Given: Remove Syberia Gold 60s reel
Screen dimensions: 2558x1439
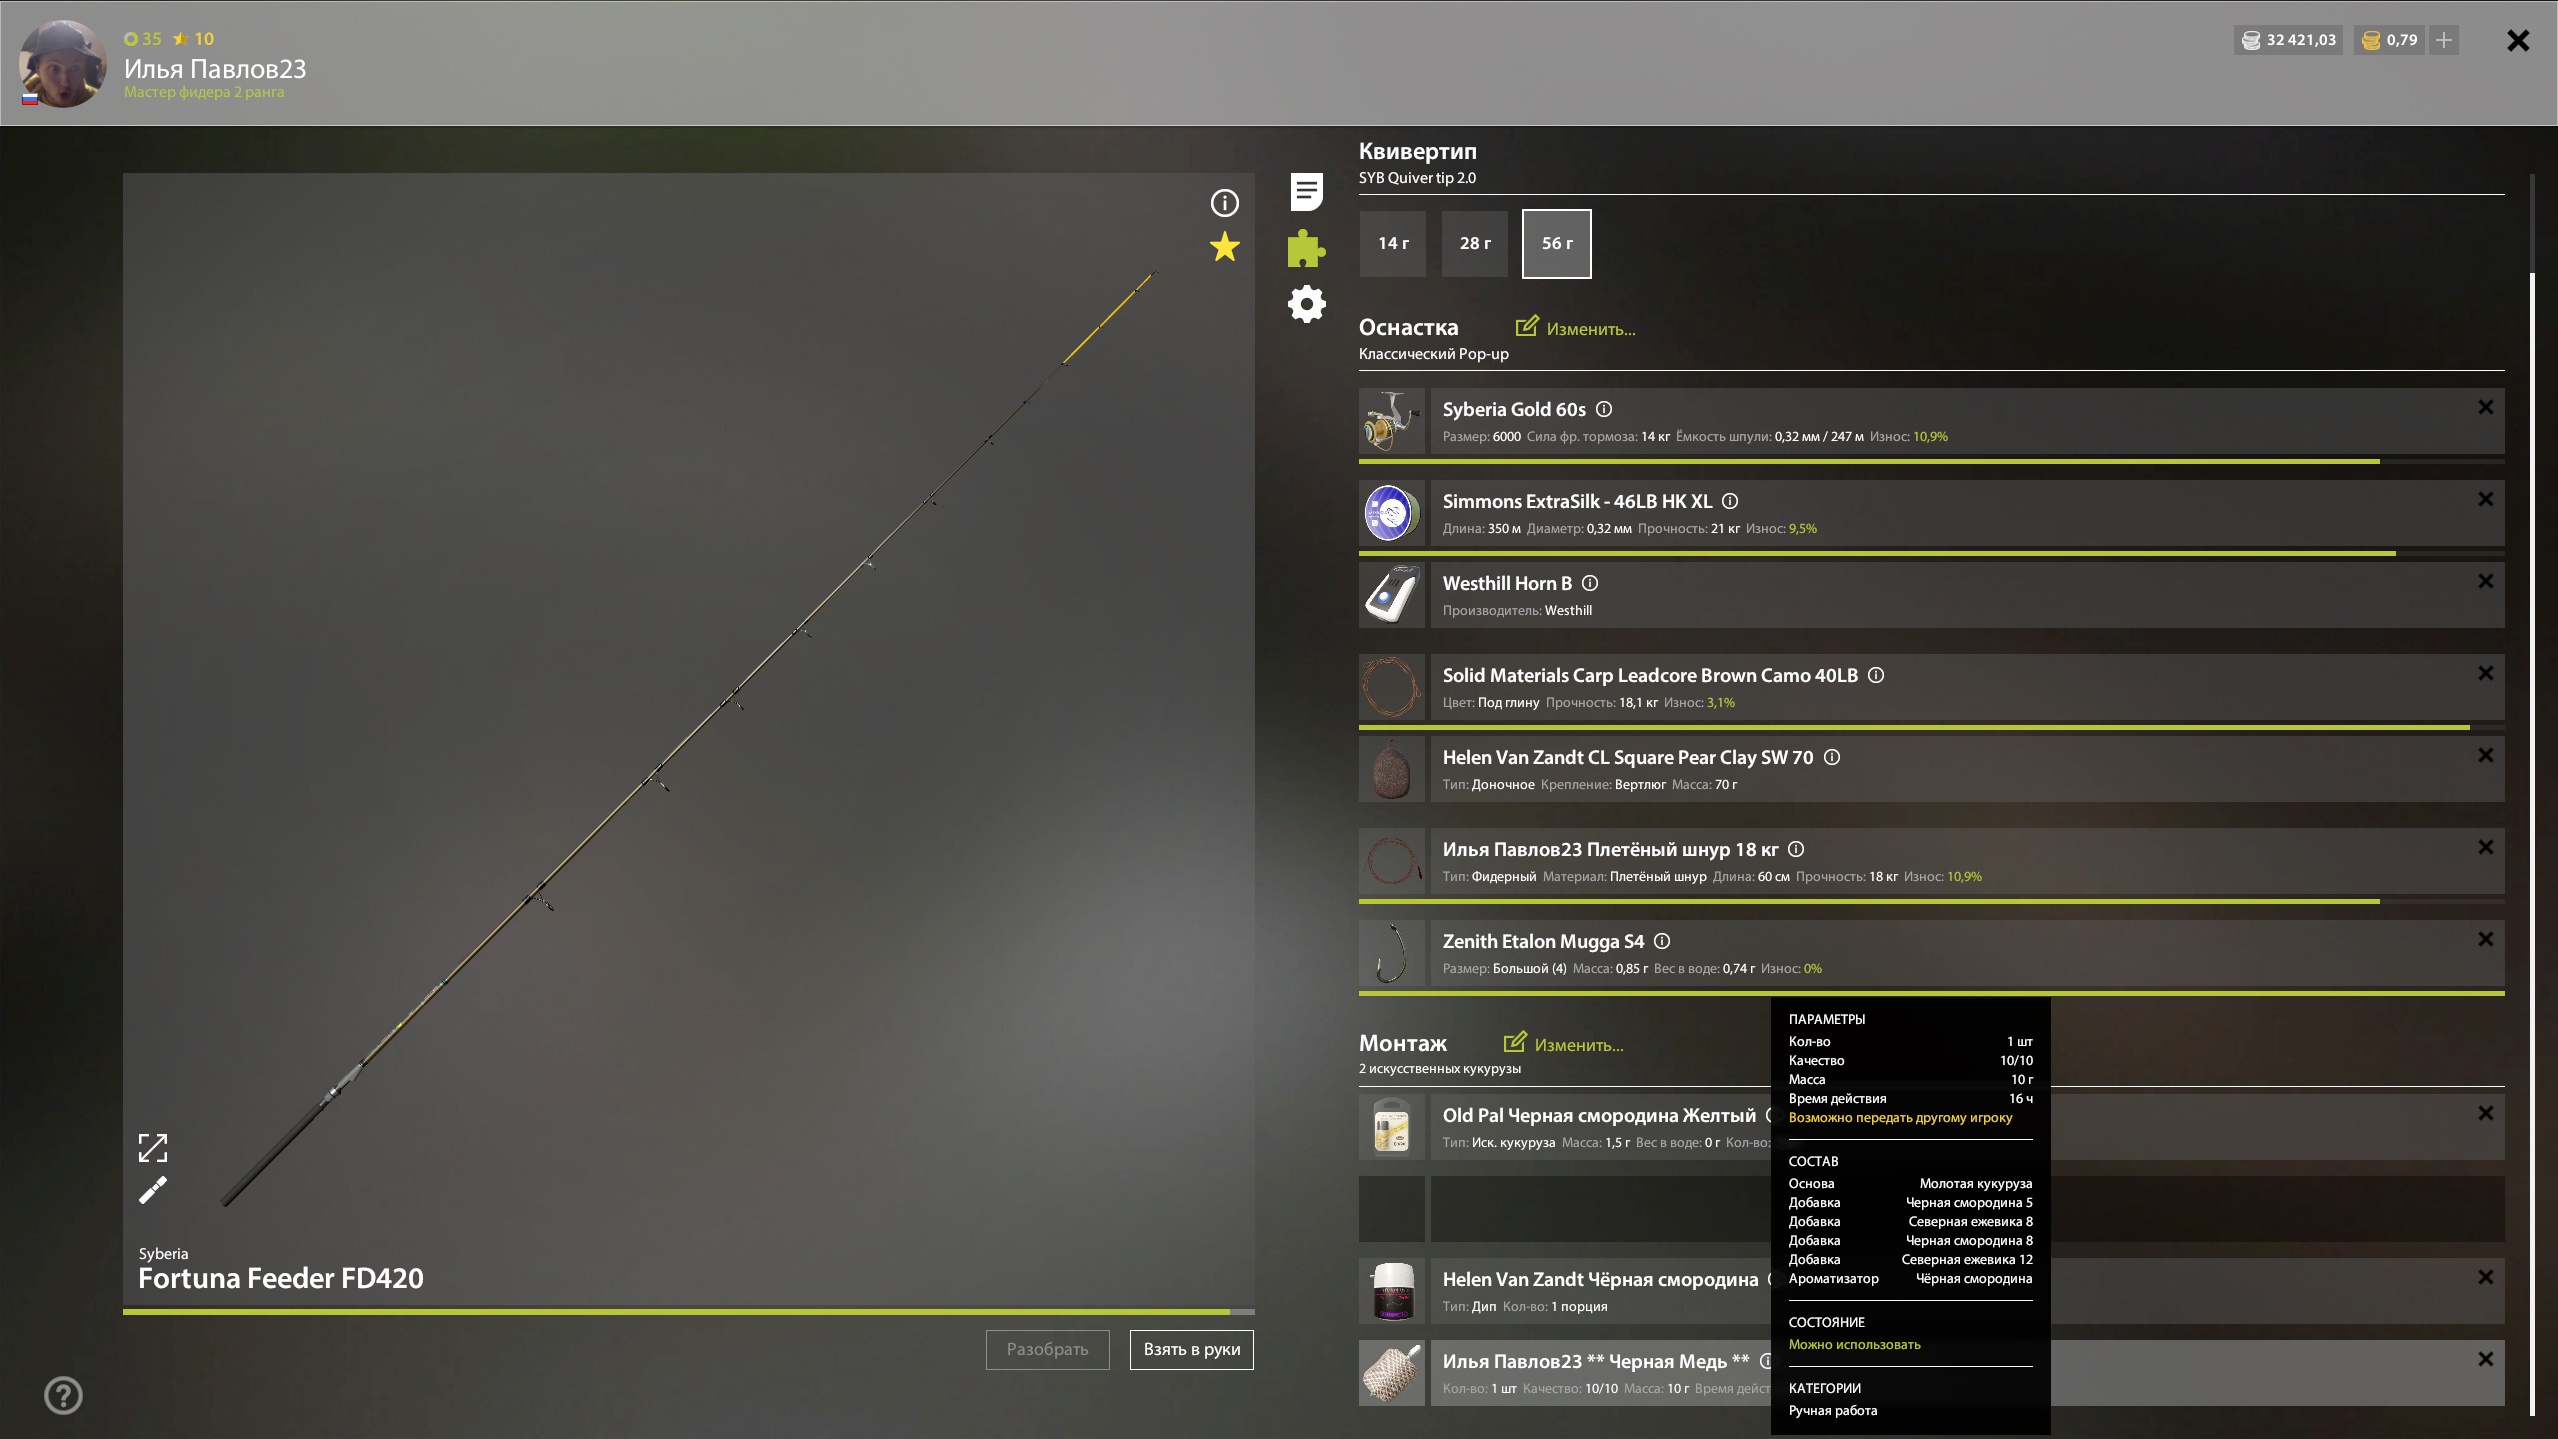Looking at the screenshot, I should [2485, 407].
